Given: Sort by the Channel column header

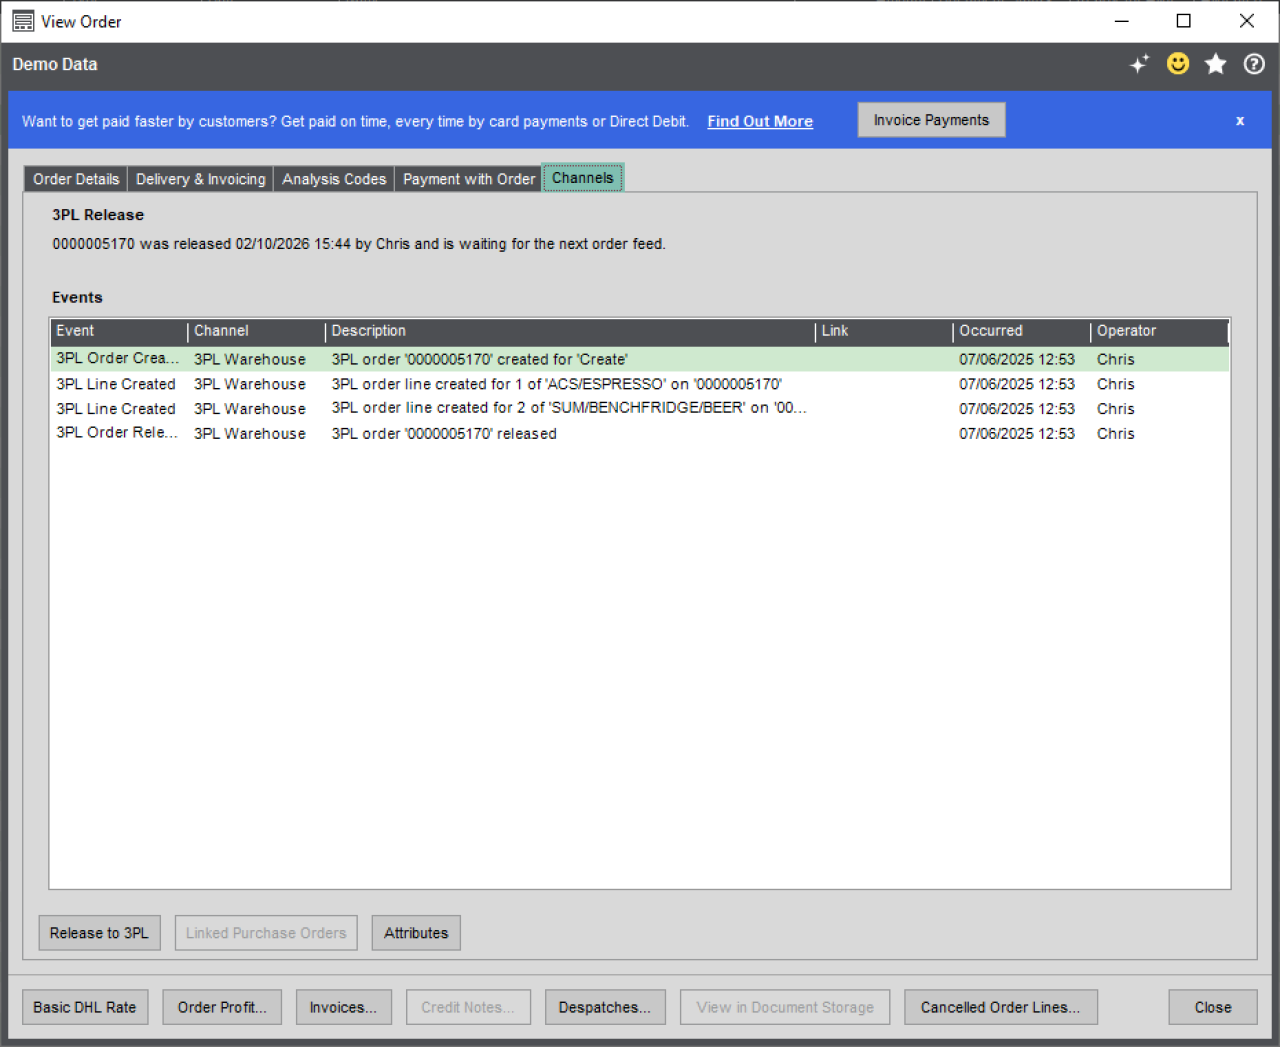Looking at the screenshot, I should 256,331.
